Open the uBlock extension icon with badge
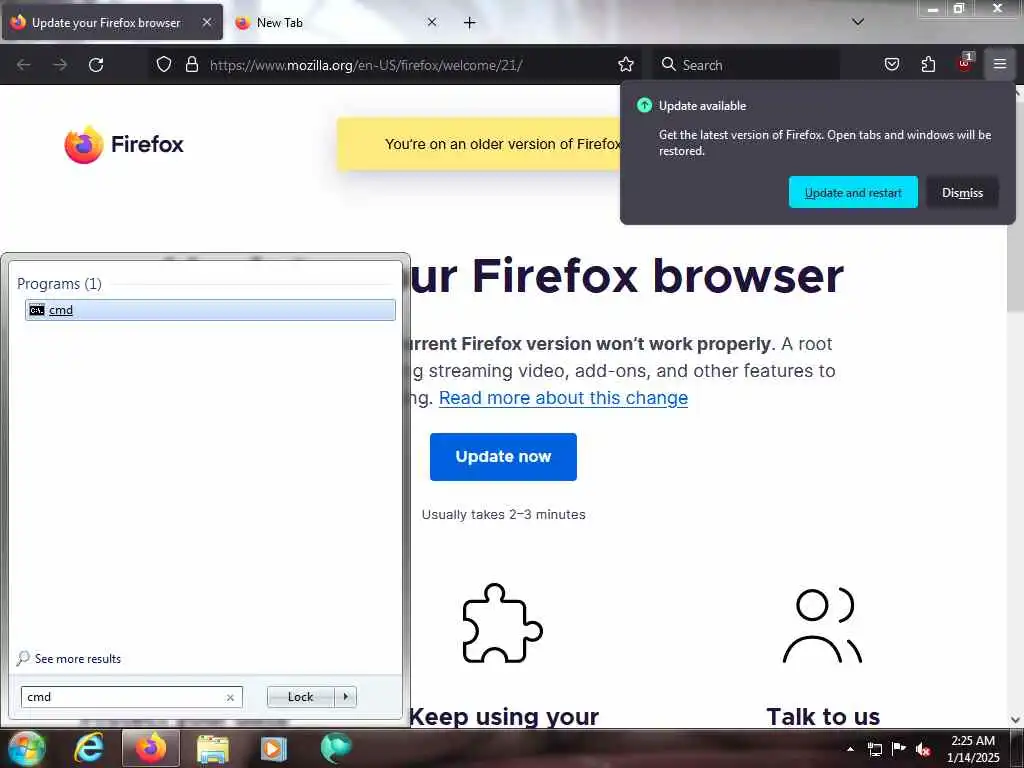1024x768 pixels. coord(965,63)
